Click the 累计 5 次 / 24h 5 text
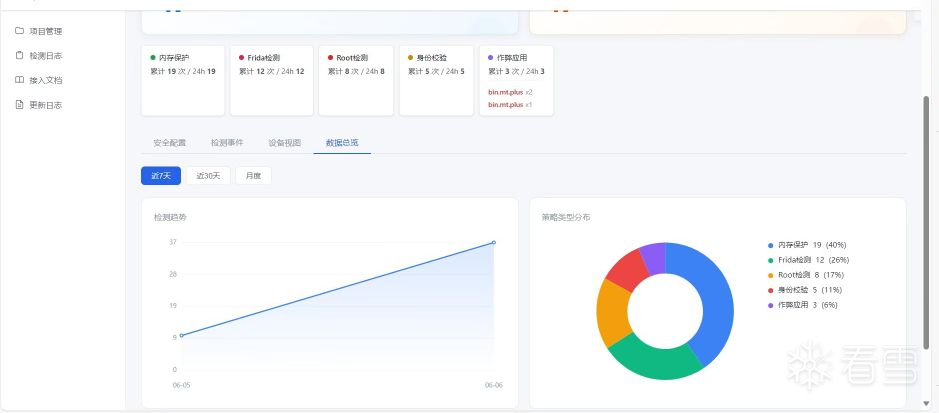The image size is (939, 413). (437, 71)
